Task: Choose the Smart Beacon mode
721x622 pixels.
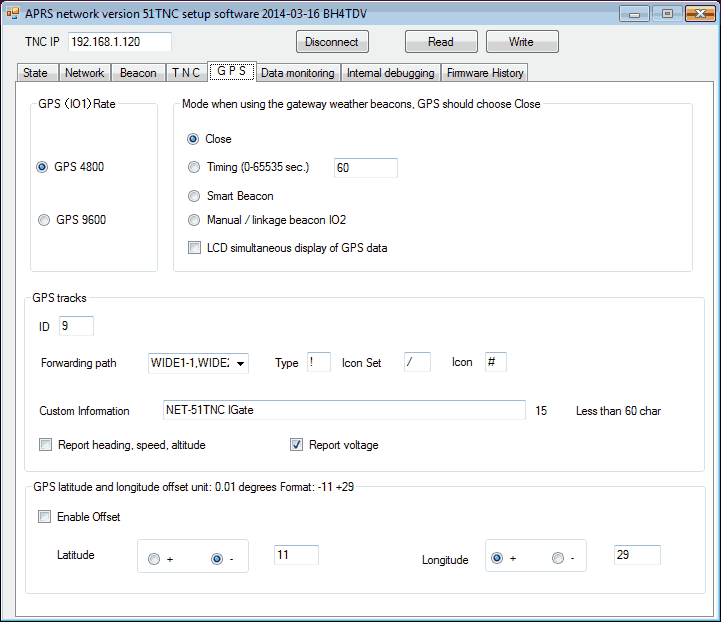Action: 194,196
